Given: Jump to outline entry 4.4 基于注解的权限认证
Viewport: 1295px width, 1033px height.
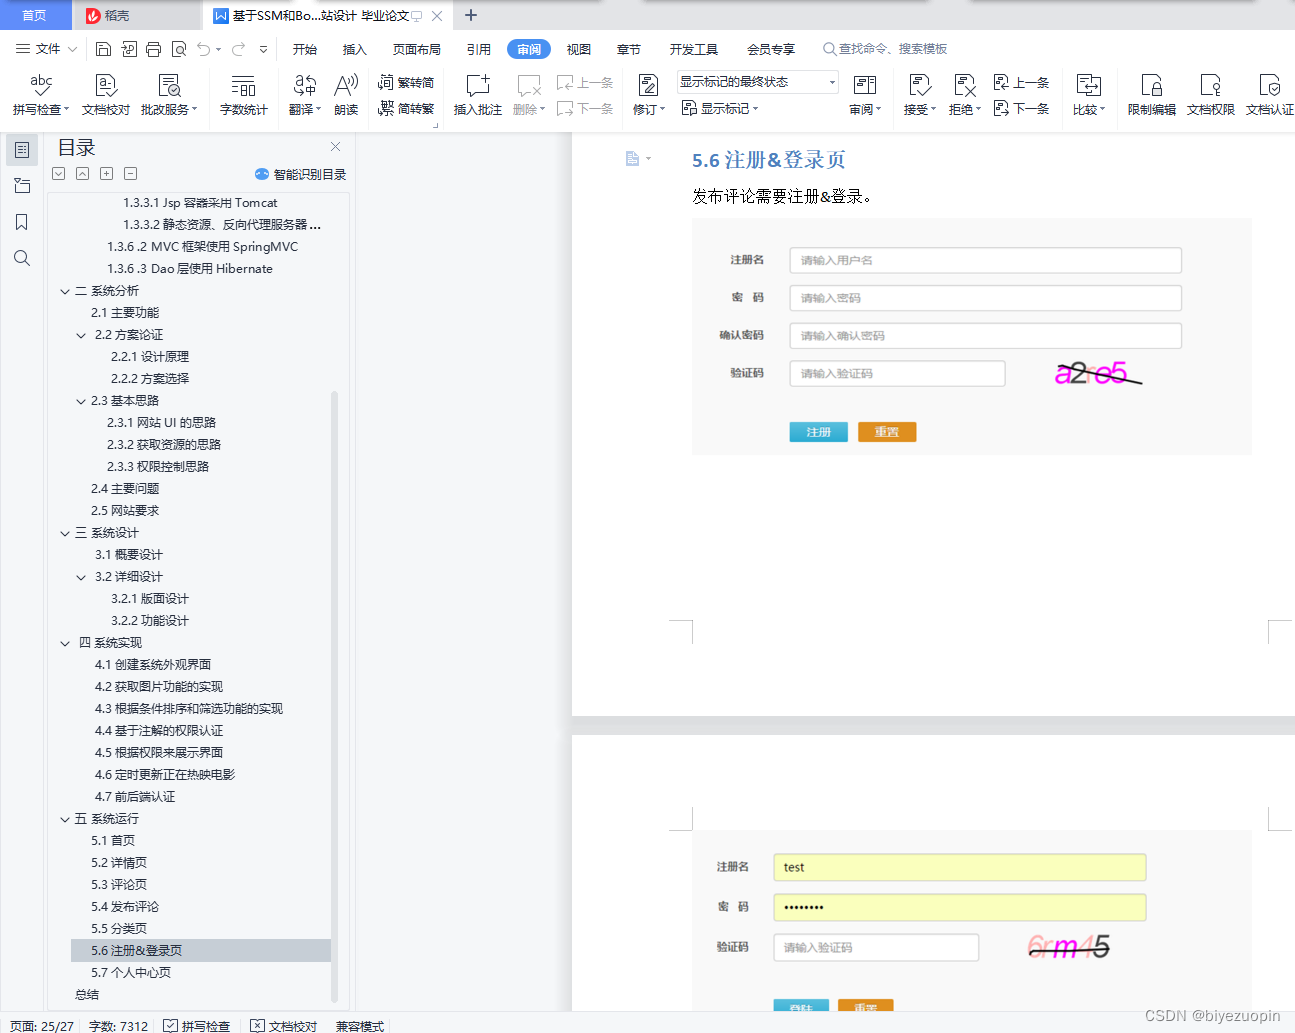Looking at the screenshot, I should pos(159,731).
